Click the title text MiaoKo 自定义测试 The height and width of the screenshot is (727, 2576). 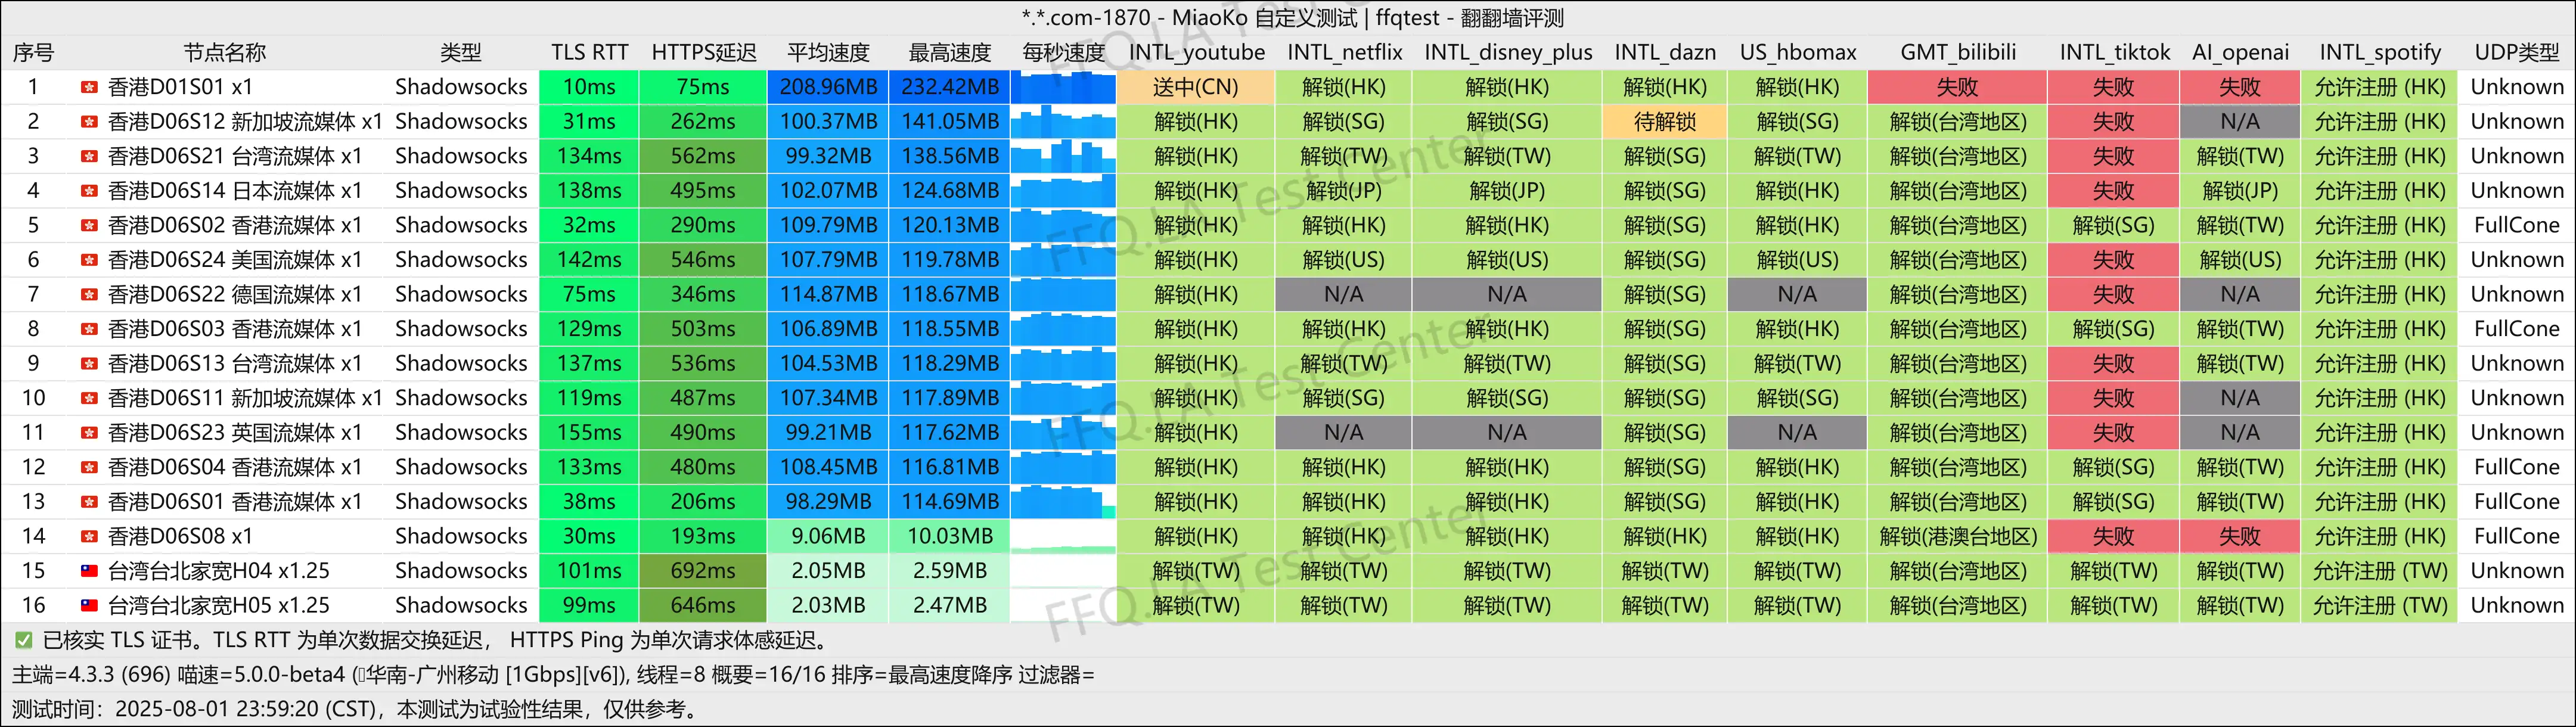click(x=1265, y=18)
